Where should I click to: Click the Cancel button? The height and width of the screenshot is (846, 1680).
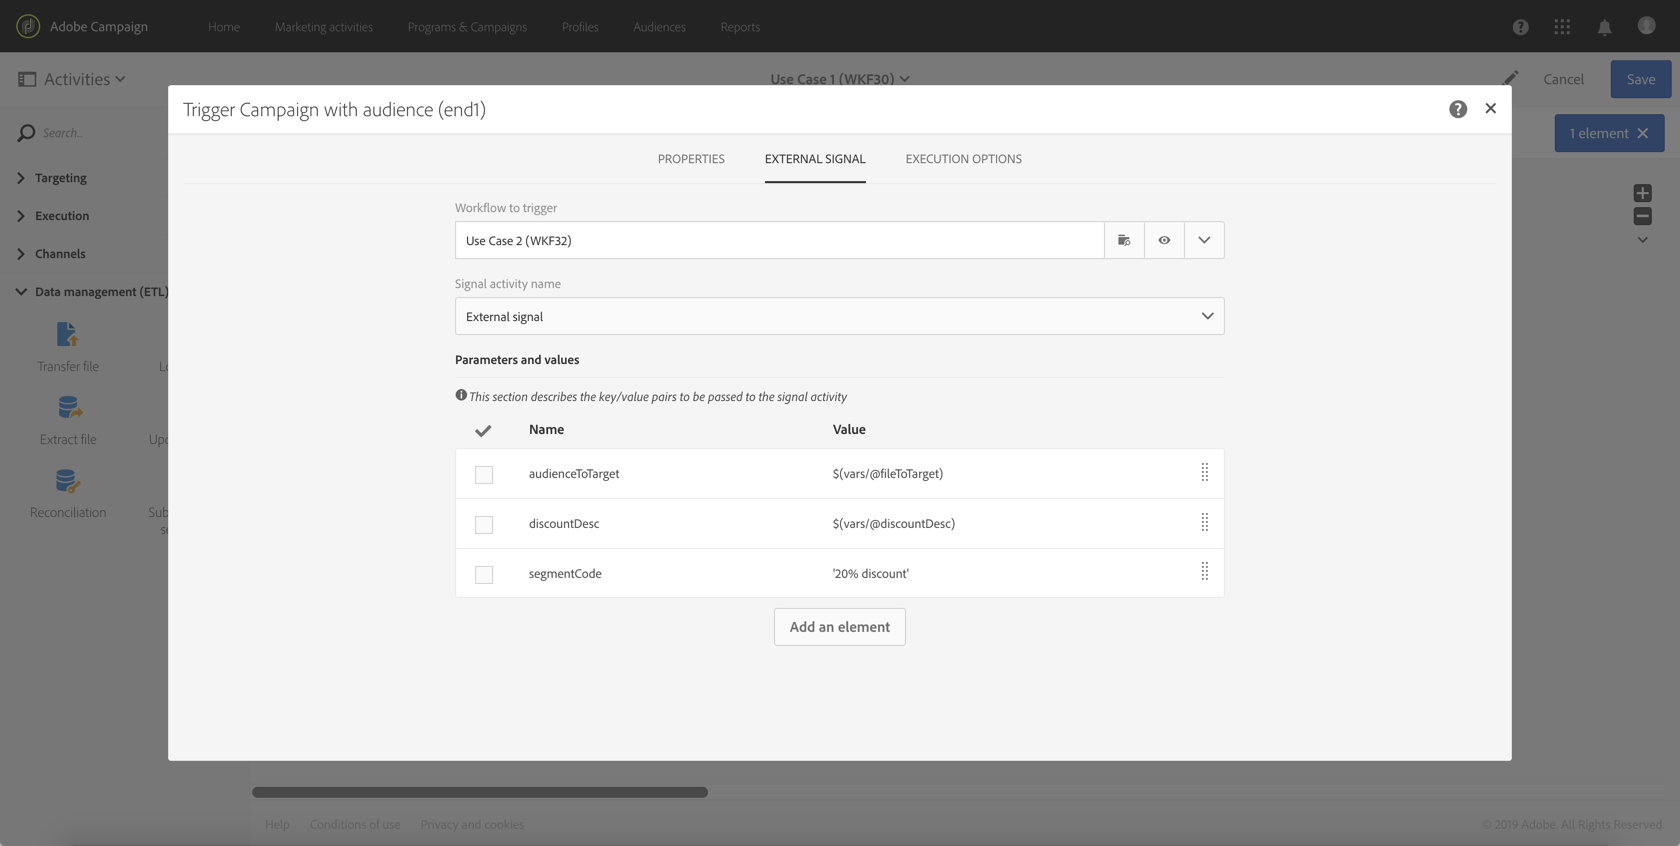1563,79
